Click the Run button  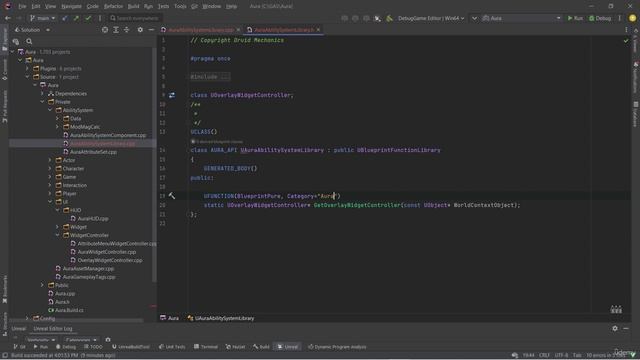575,18
